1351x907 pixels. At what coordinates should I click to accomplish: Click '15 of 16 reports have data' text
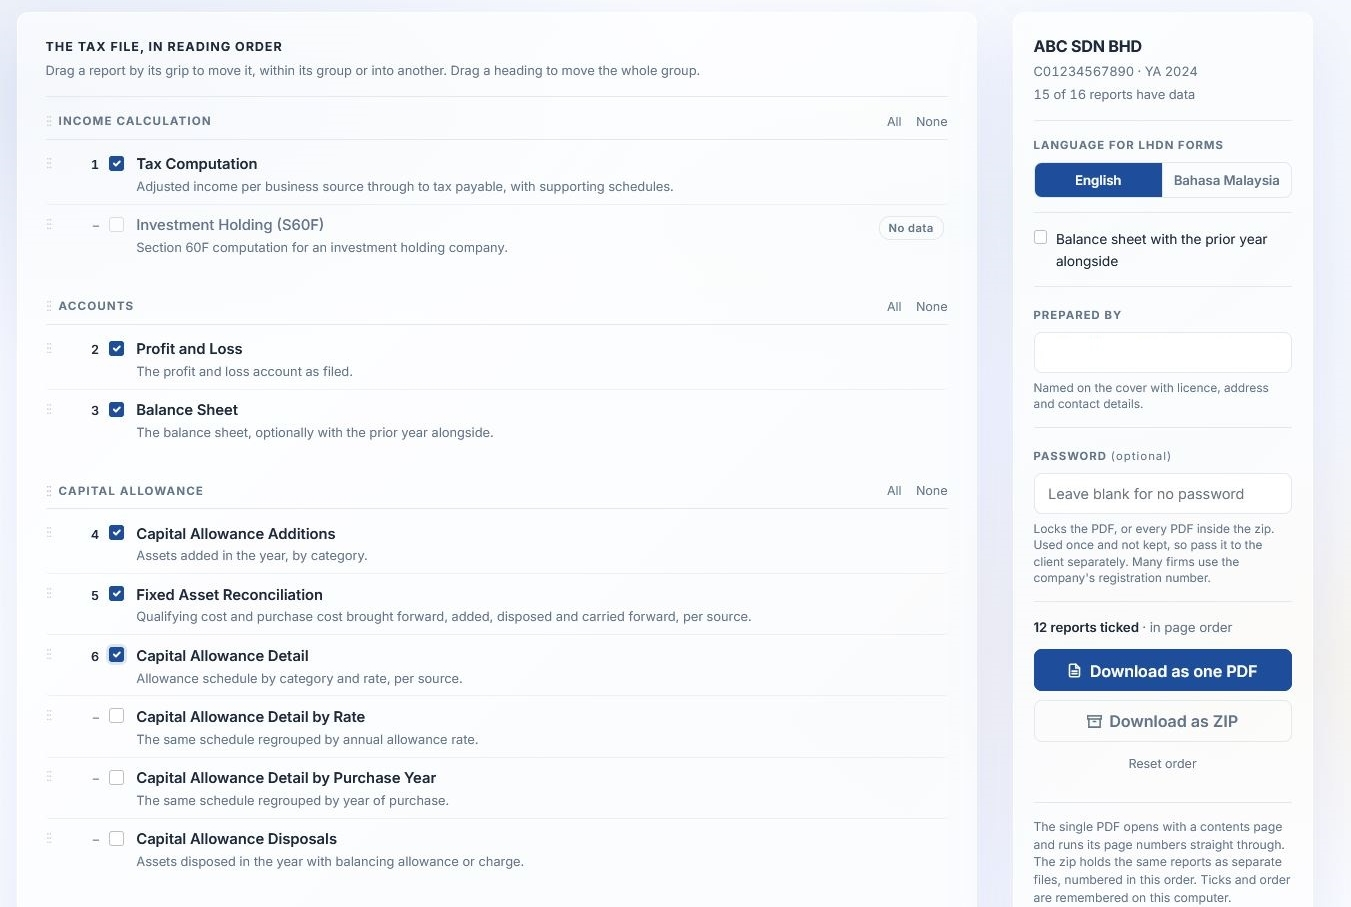coord(1114,95)
